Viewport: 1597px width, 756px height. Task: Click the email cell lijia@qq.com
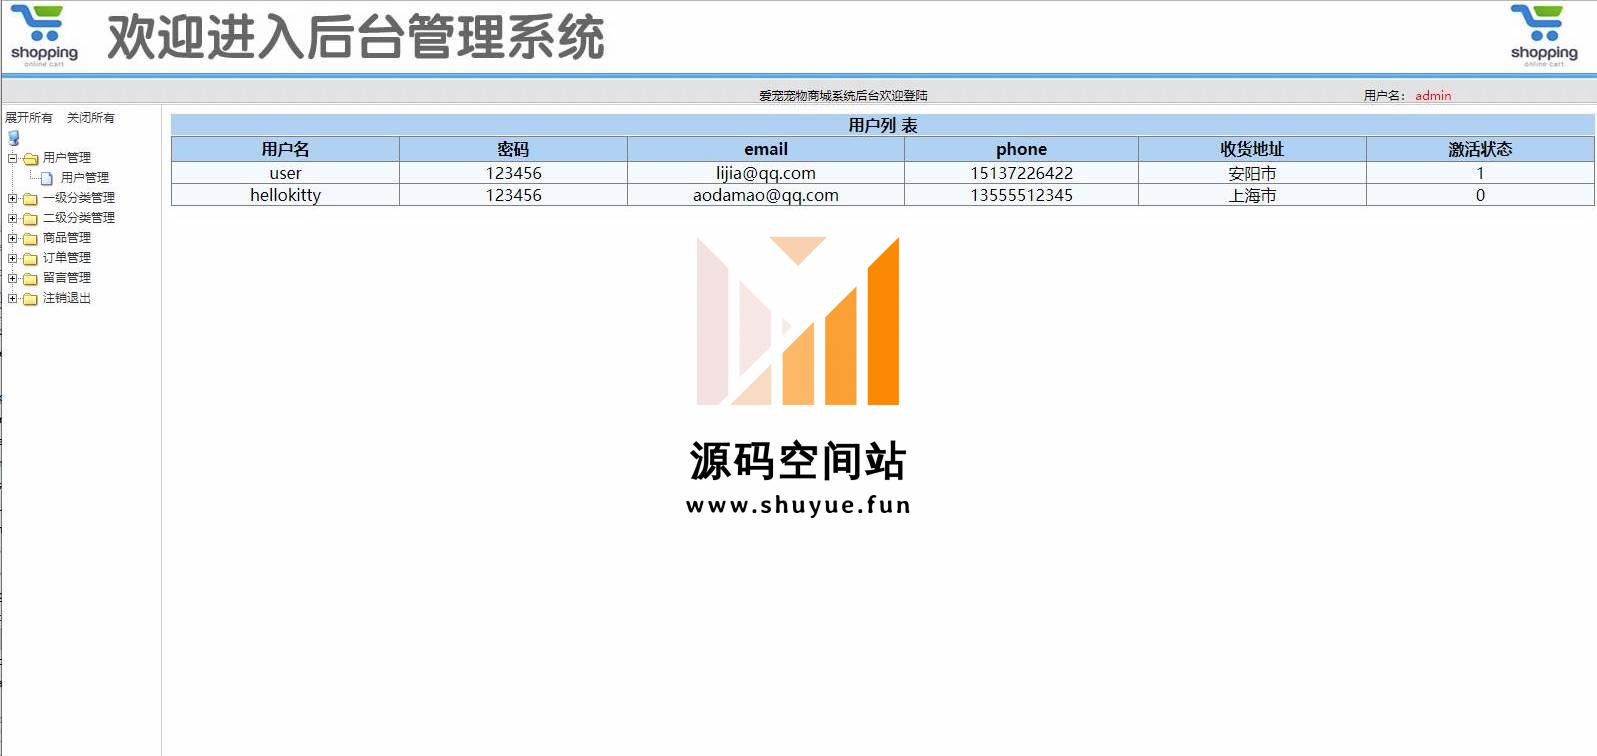(766, 173)
